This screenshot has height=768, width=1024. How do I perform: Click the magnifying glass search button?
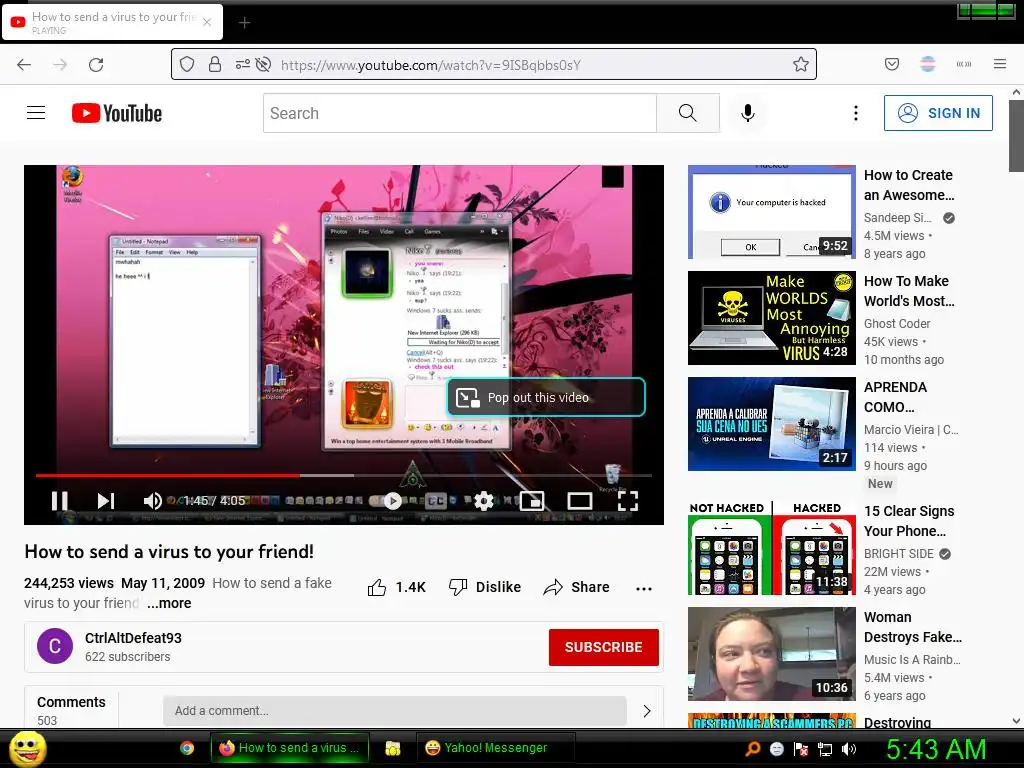point(688,113)
